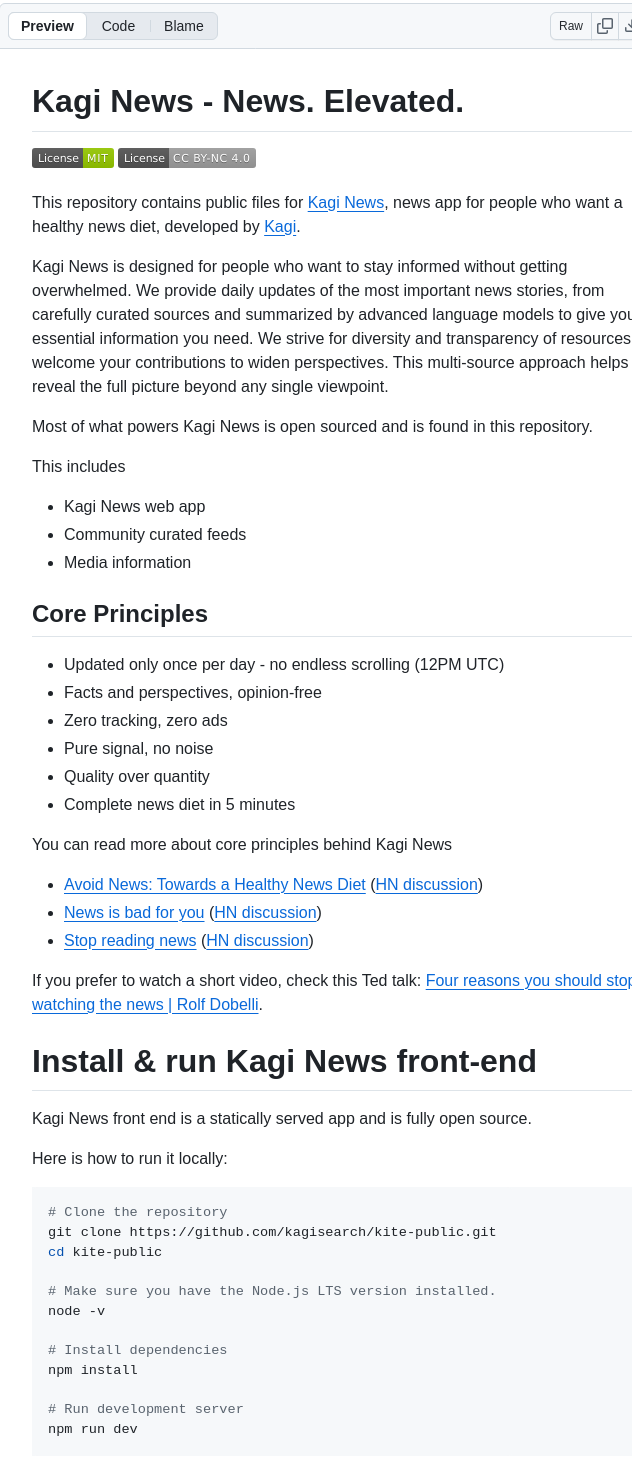Screen dimensions: 632x1469
Task: Open the Raw view of the file
Action: 570,25
